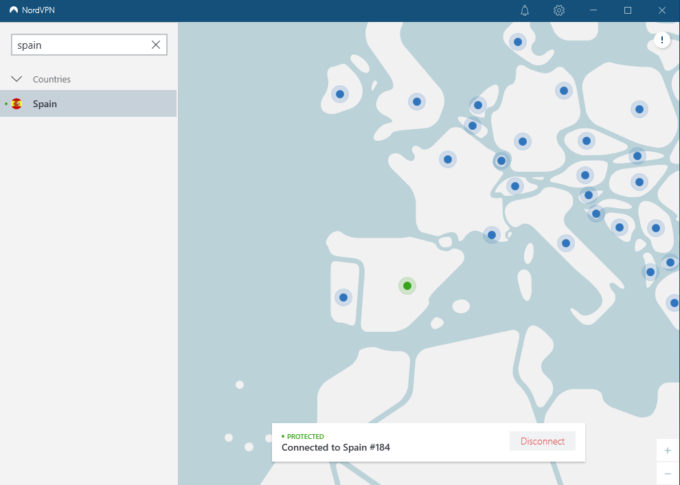Image resolution: width=680 pixels, height=485 pixels.
Task: Click the green Spain server marker
Action: [407, 286]
